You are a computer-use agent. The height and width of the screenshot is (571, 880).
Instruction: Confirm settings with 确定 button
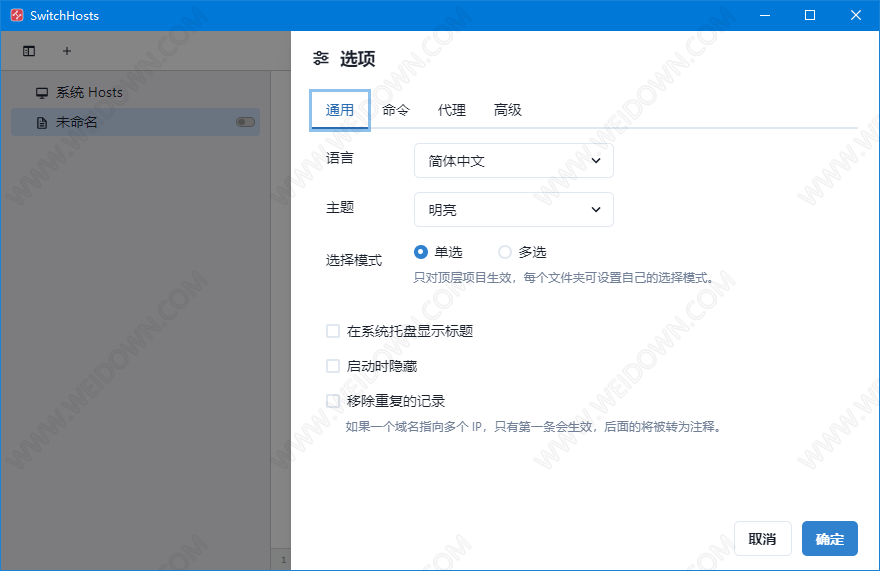(x=829, y=539)
